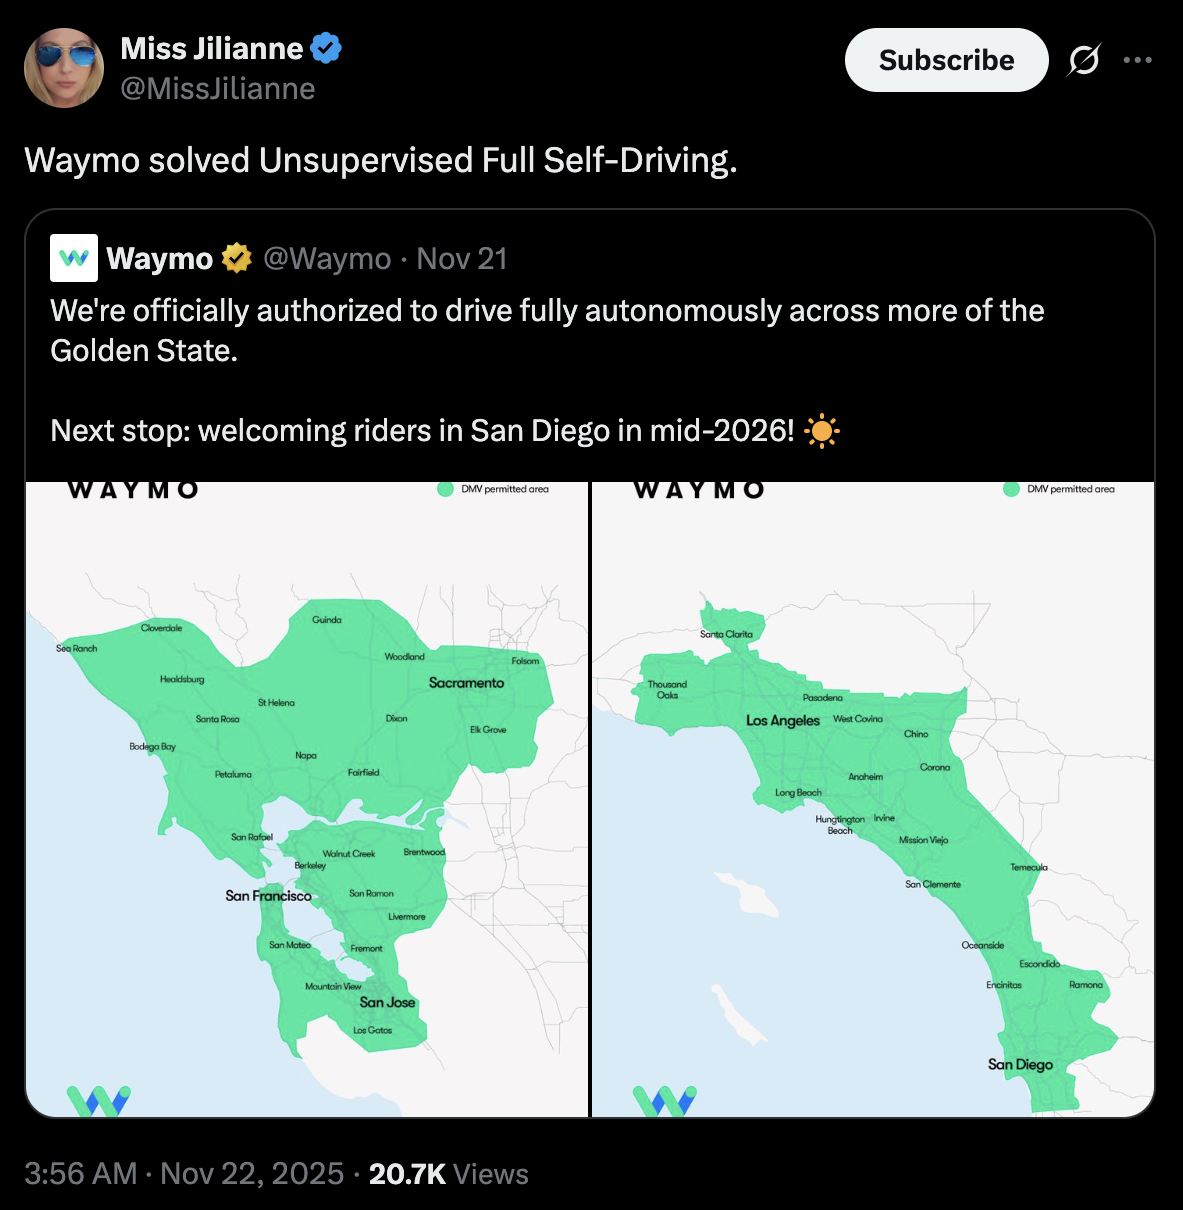Screen dimensions: 1183x1210
Task: Click the 20.7K Views count
Action: coord(448,1173)
